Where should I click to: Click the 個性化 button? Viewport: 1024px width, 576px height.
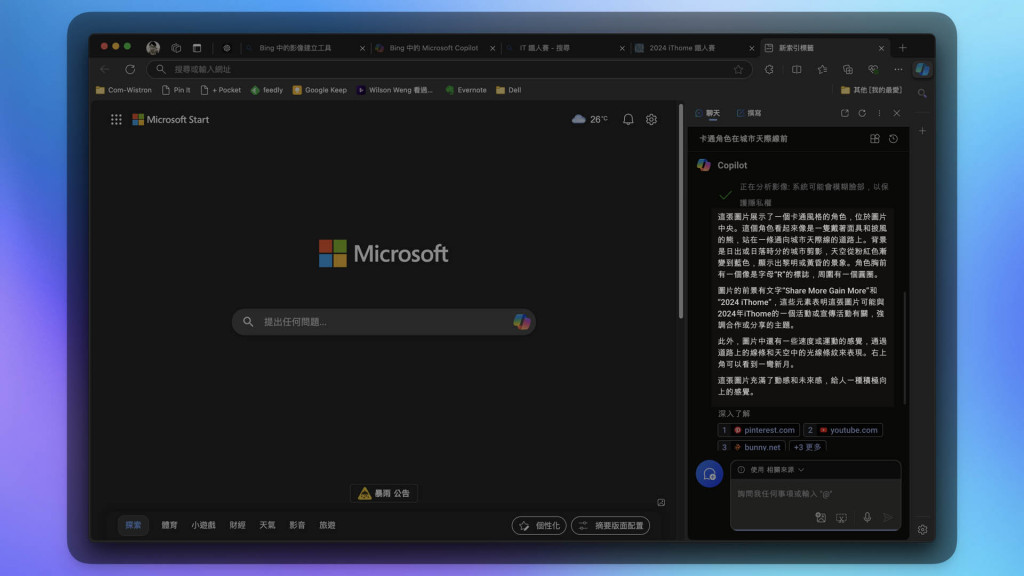(539, 525)
